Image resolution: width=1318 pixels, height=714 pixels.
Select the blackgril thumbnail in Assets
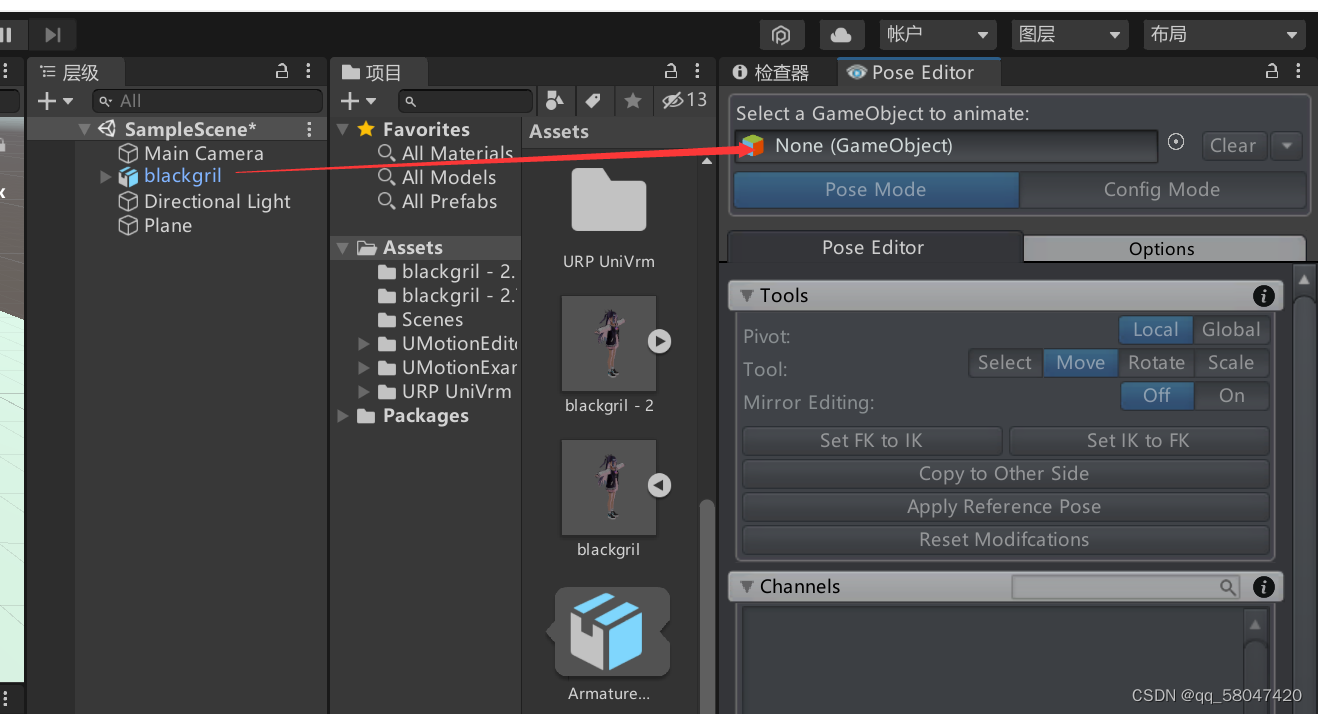coord(608,488)
